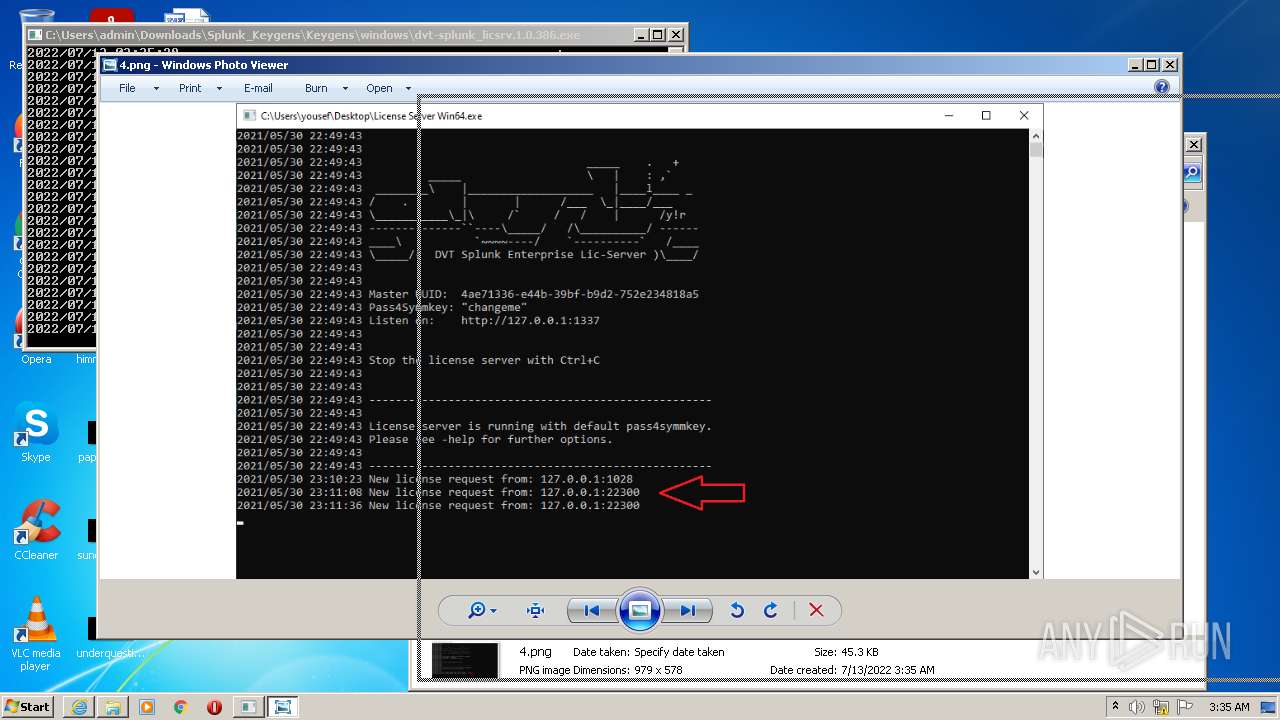Open the Start menu
Viewport: 1280px width, 720px height.
coord(27,706)
